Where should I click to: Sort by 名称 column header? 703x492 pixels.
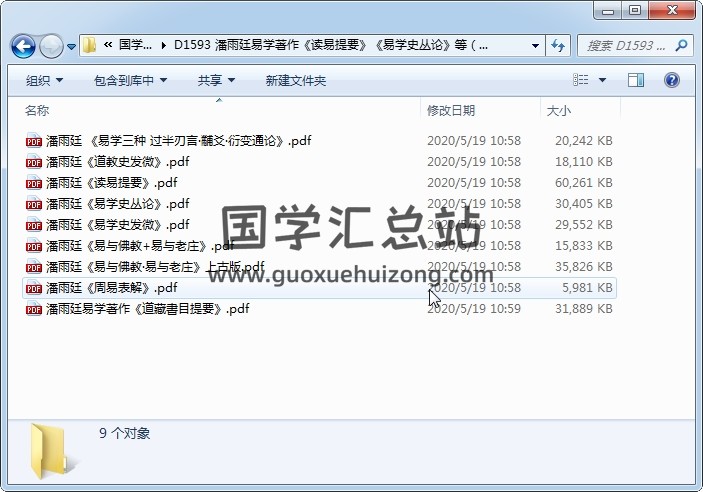[x=37, y=110]
